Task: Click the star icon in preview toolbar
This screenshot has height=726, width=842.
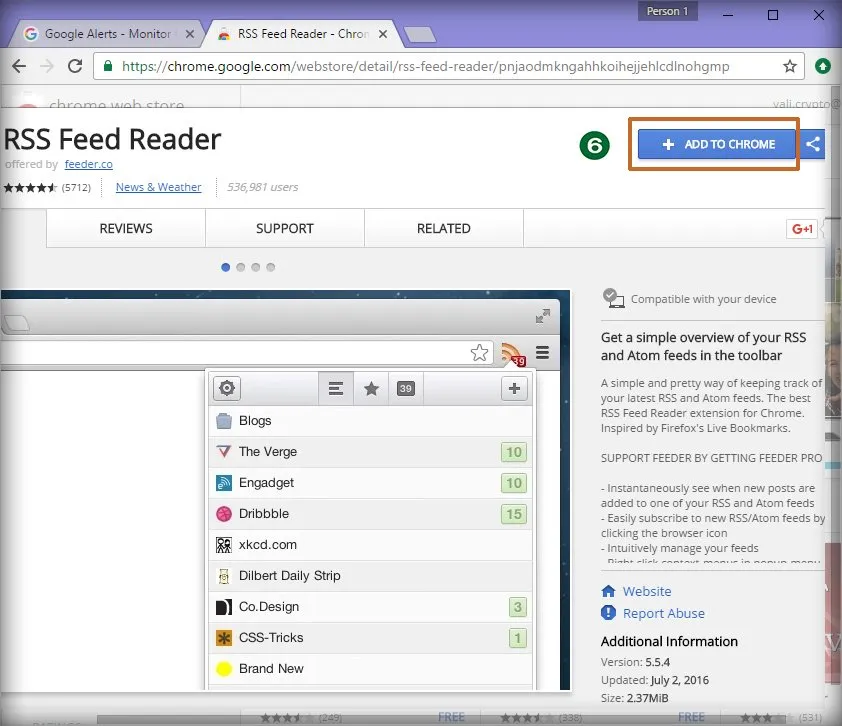Action: click(480, 353)
